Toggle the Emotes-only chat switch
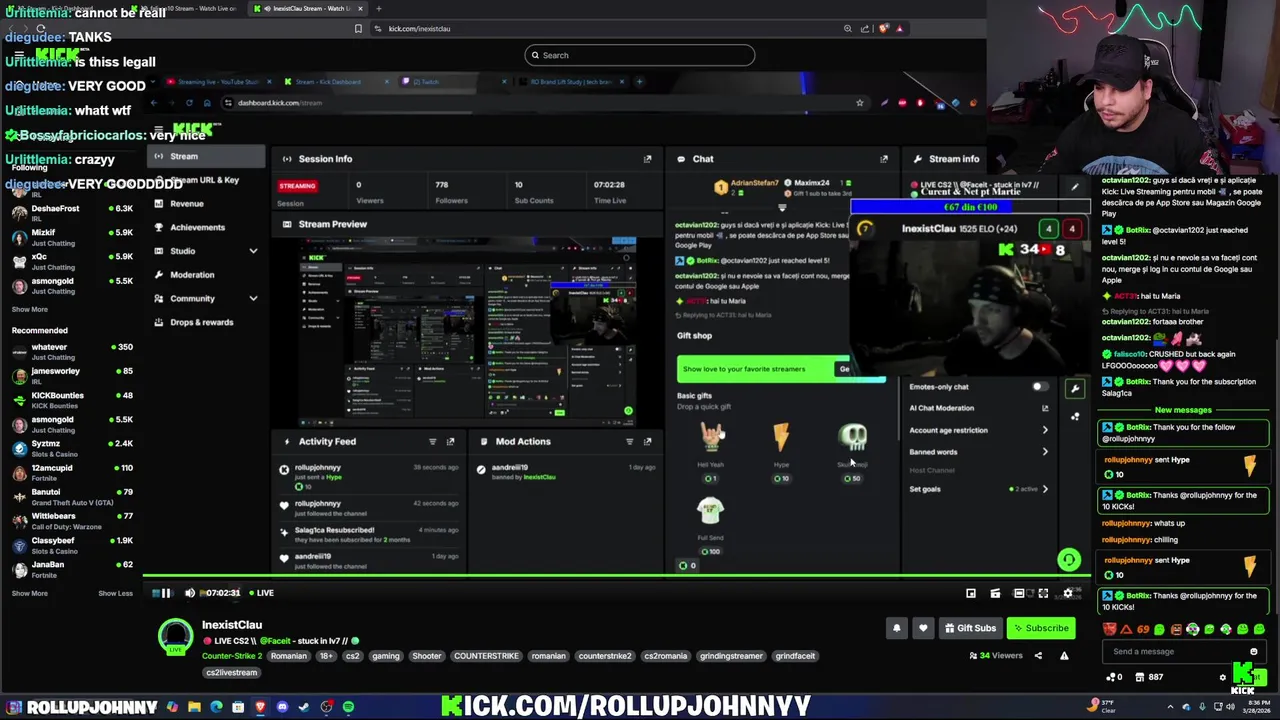 [1041, 387]
